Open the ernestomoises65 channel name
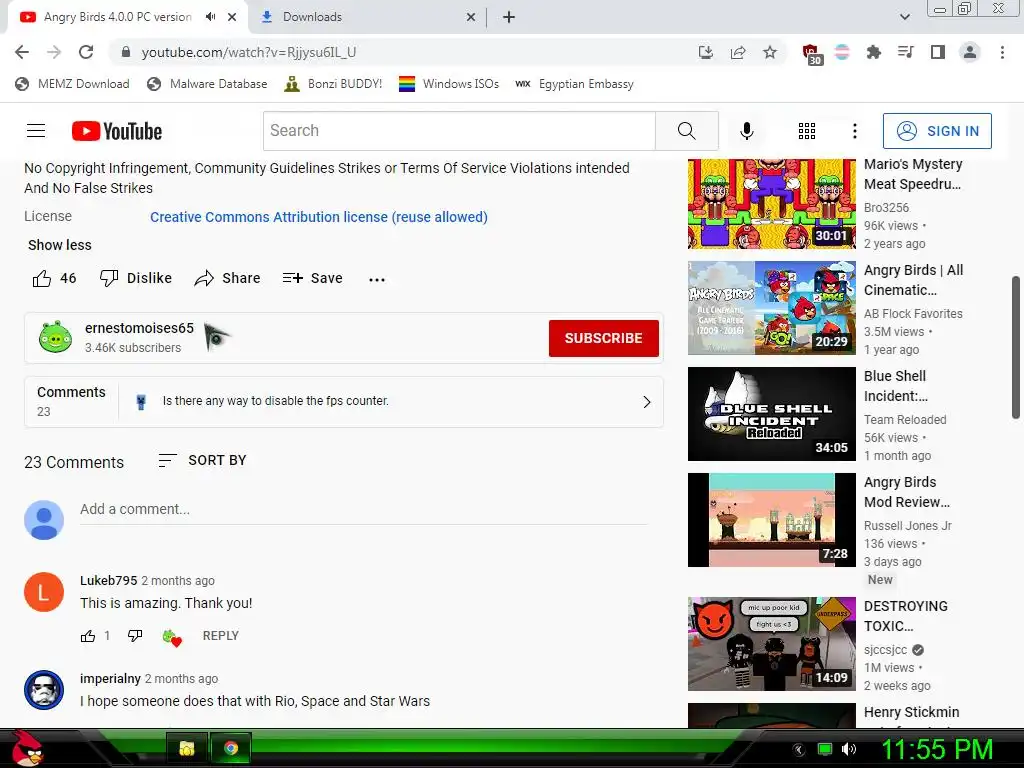Screen dimensions: 1024x768 click(x=139, y=328)
